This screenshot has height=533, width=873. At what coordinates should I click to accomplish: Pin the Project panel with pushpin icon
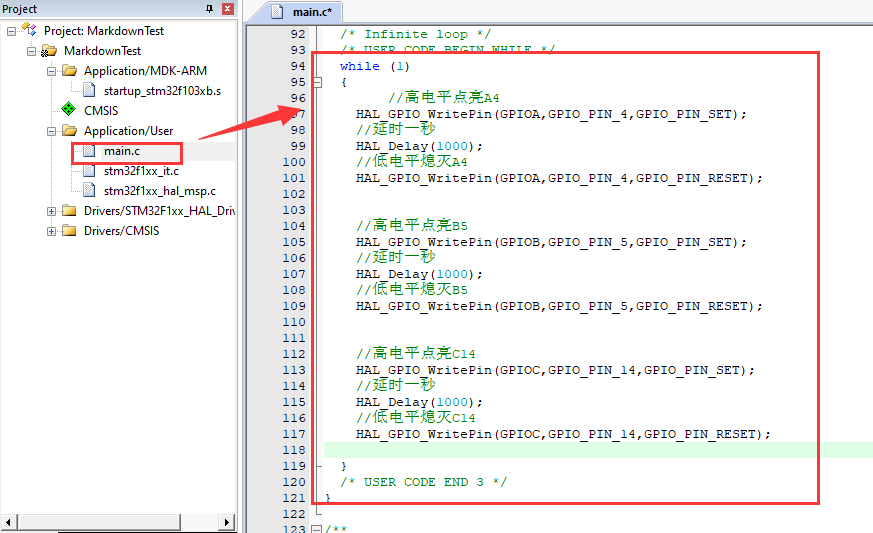[209, 8]
